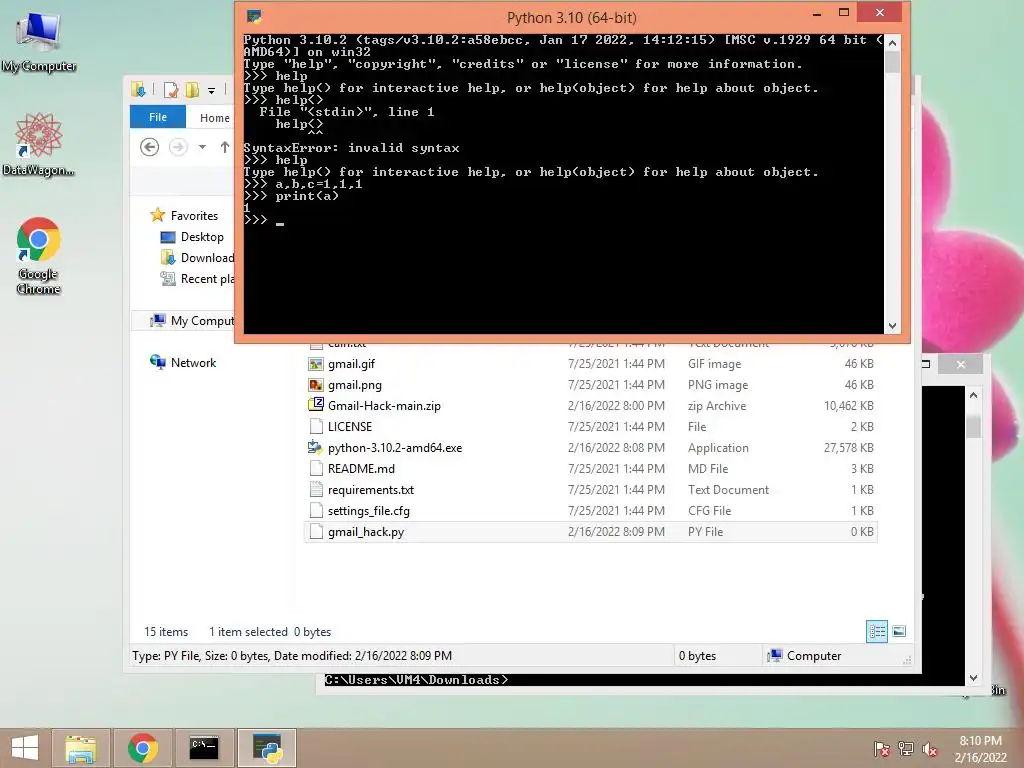Open the Home ribbon tab in Explorer
Screen dimensions: 1024x768
pos(214,118)
